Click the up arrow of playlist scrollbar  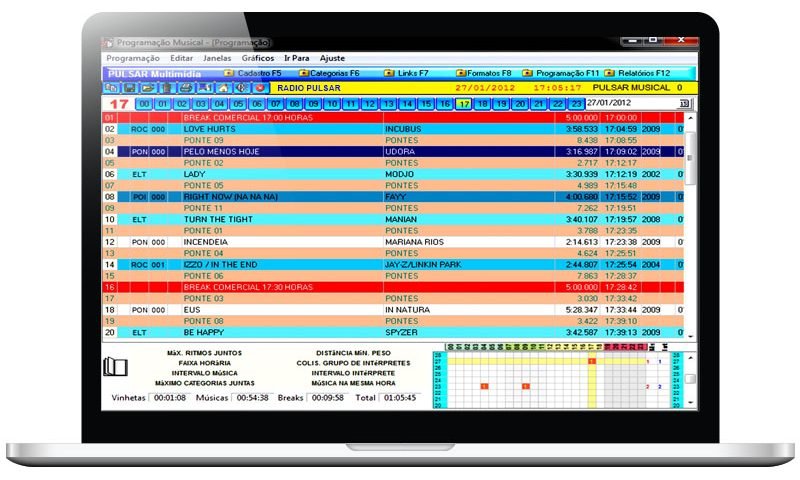[691, 118]
